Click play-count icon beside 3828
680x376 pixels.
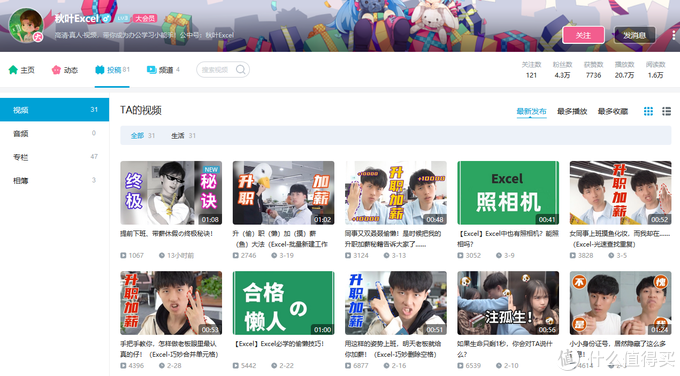click(x=572, y=255)
